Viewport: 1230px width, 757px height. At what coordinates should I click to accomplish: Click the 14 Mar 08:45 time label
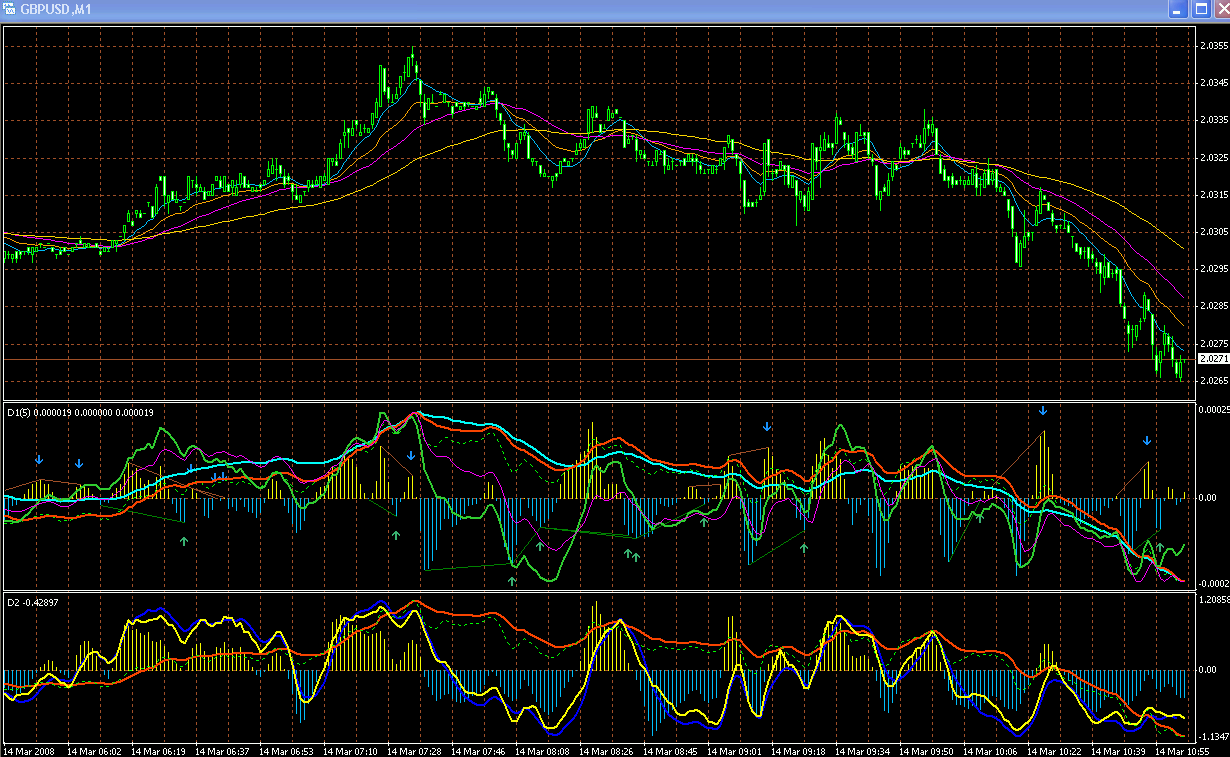(x=670, y=750)
